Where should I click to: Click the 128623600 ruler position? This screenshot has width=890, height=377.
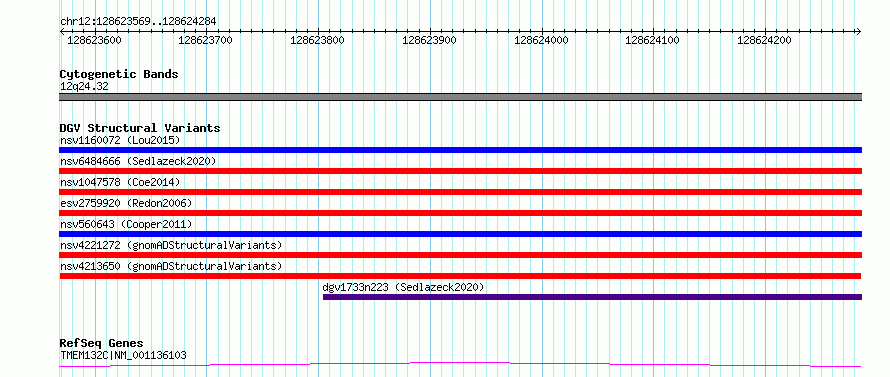coord(94,40)
